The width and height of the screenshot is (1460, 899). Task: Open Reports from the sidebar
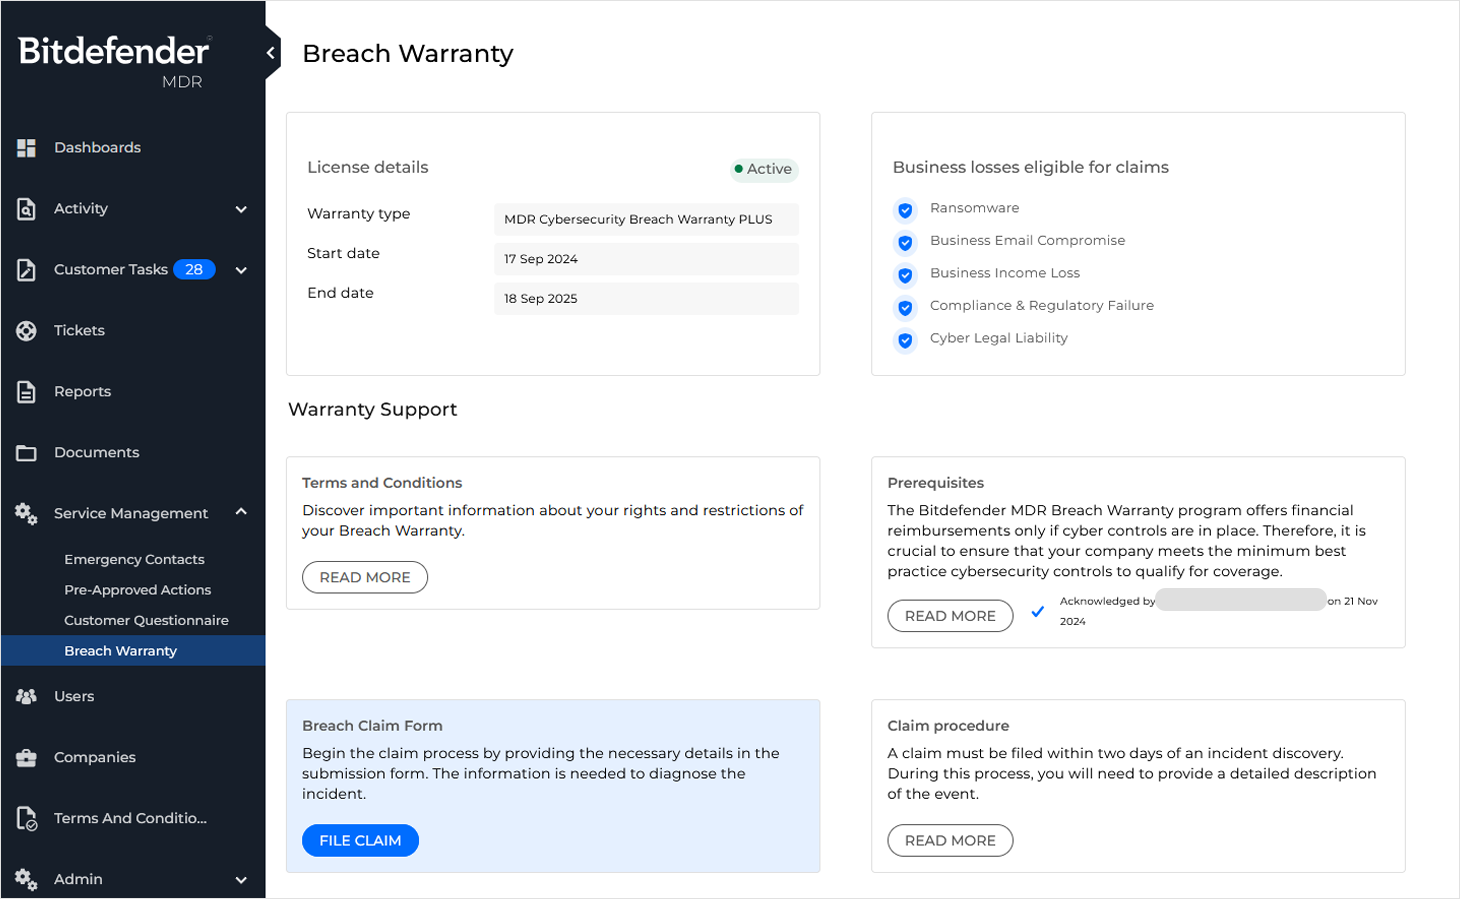tap(83, 391)
